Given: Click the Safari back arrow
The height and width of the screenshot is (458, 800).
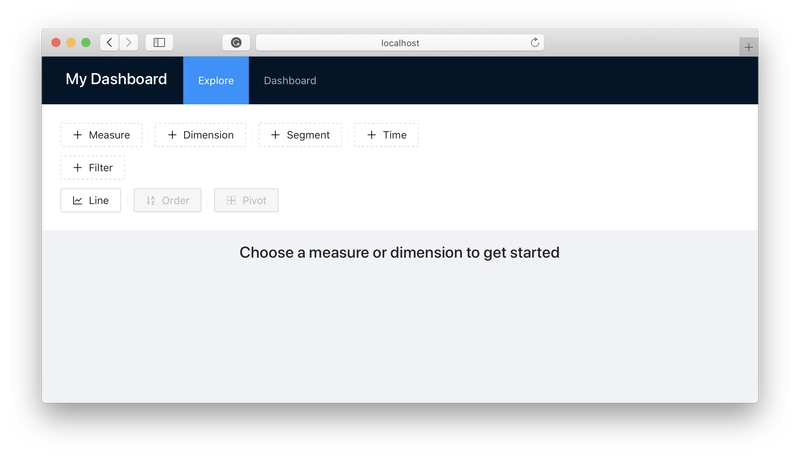Looking at the screenshot, I should click(109, 42).
